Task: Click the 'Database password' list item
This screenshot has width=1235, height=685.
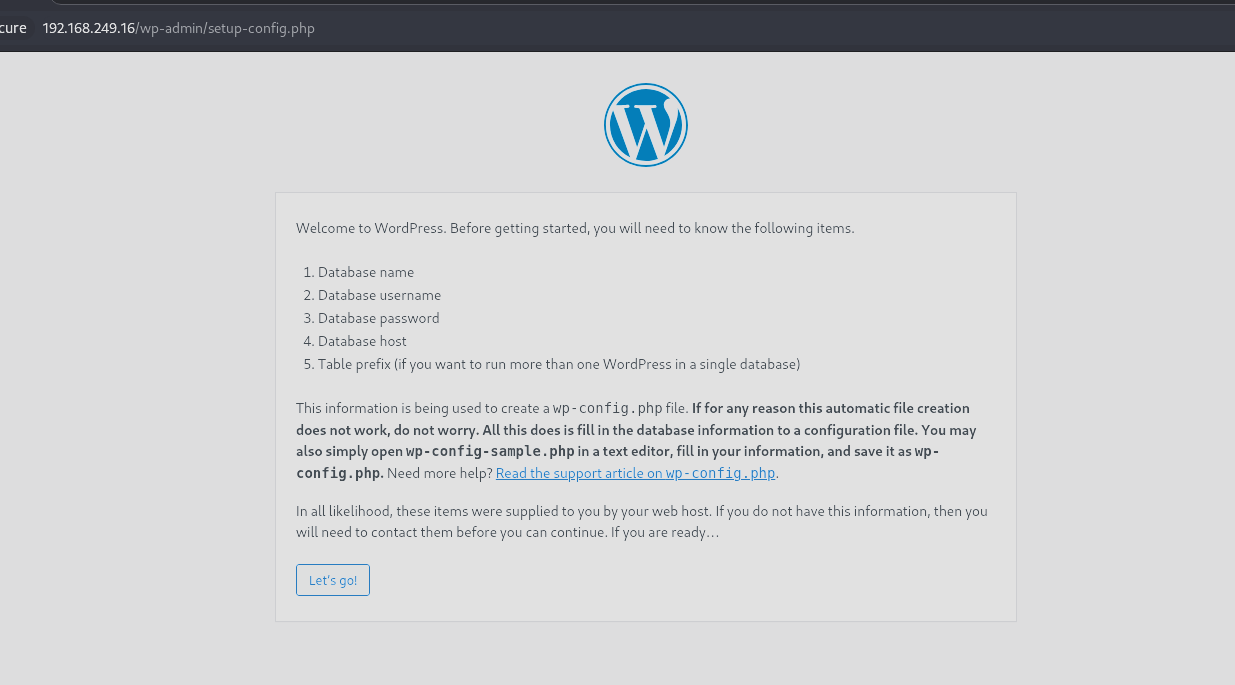Action: point(378,318)
